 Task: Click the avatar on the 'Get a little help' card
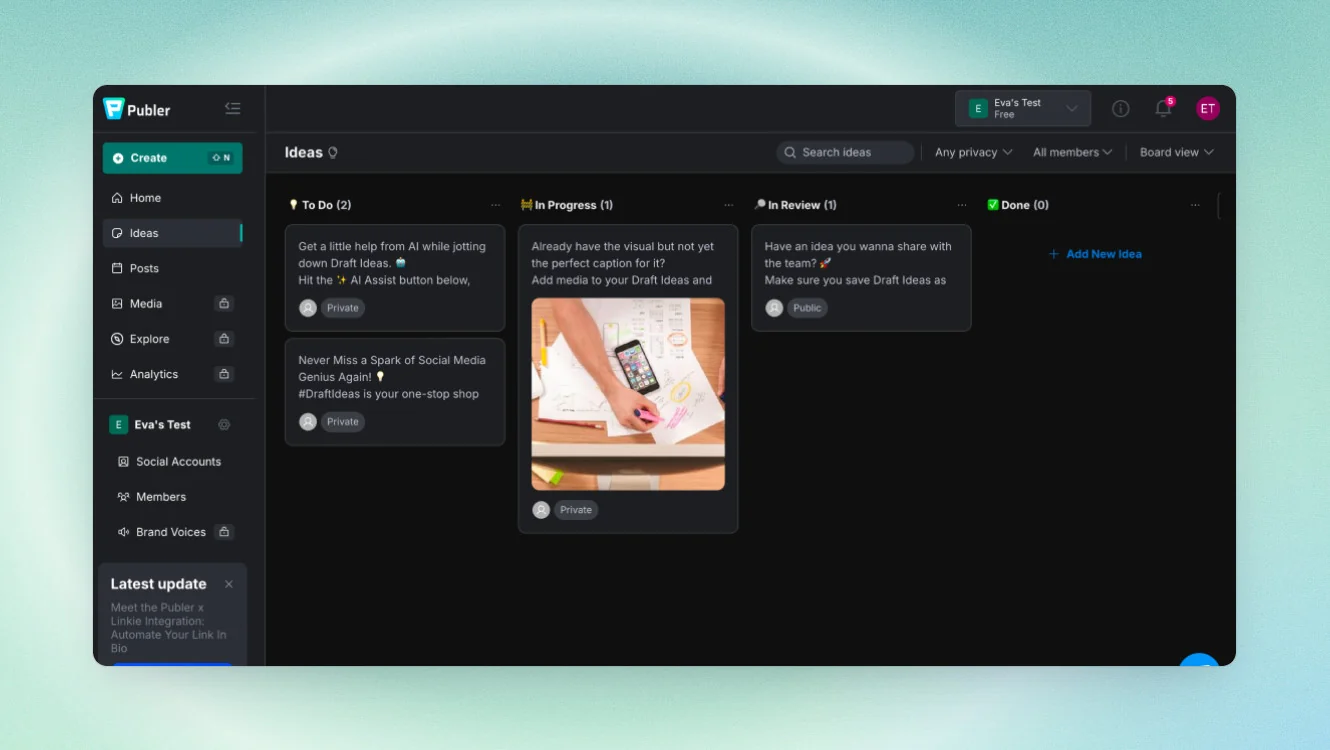click(308, 308)
